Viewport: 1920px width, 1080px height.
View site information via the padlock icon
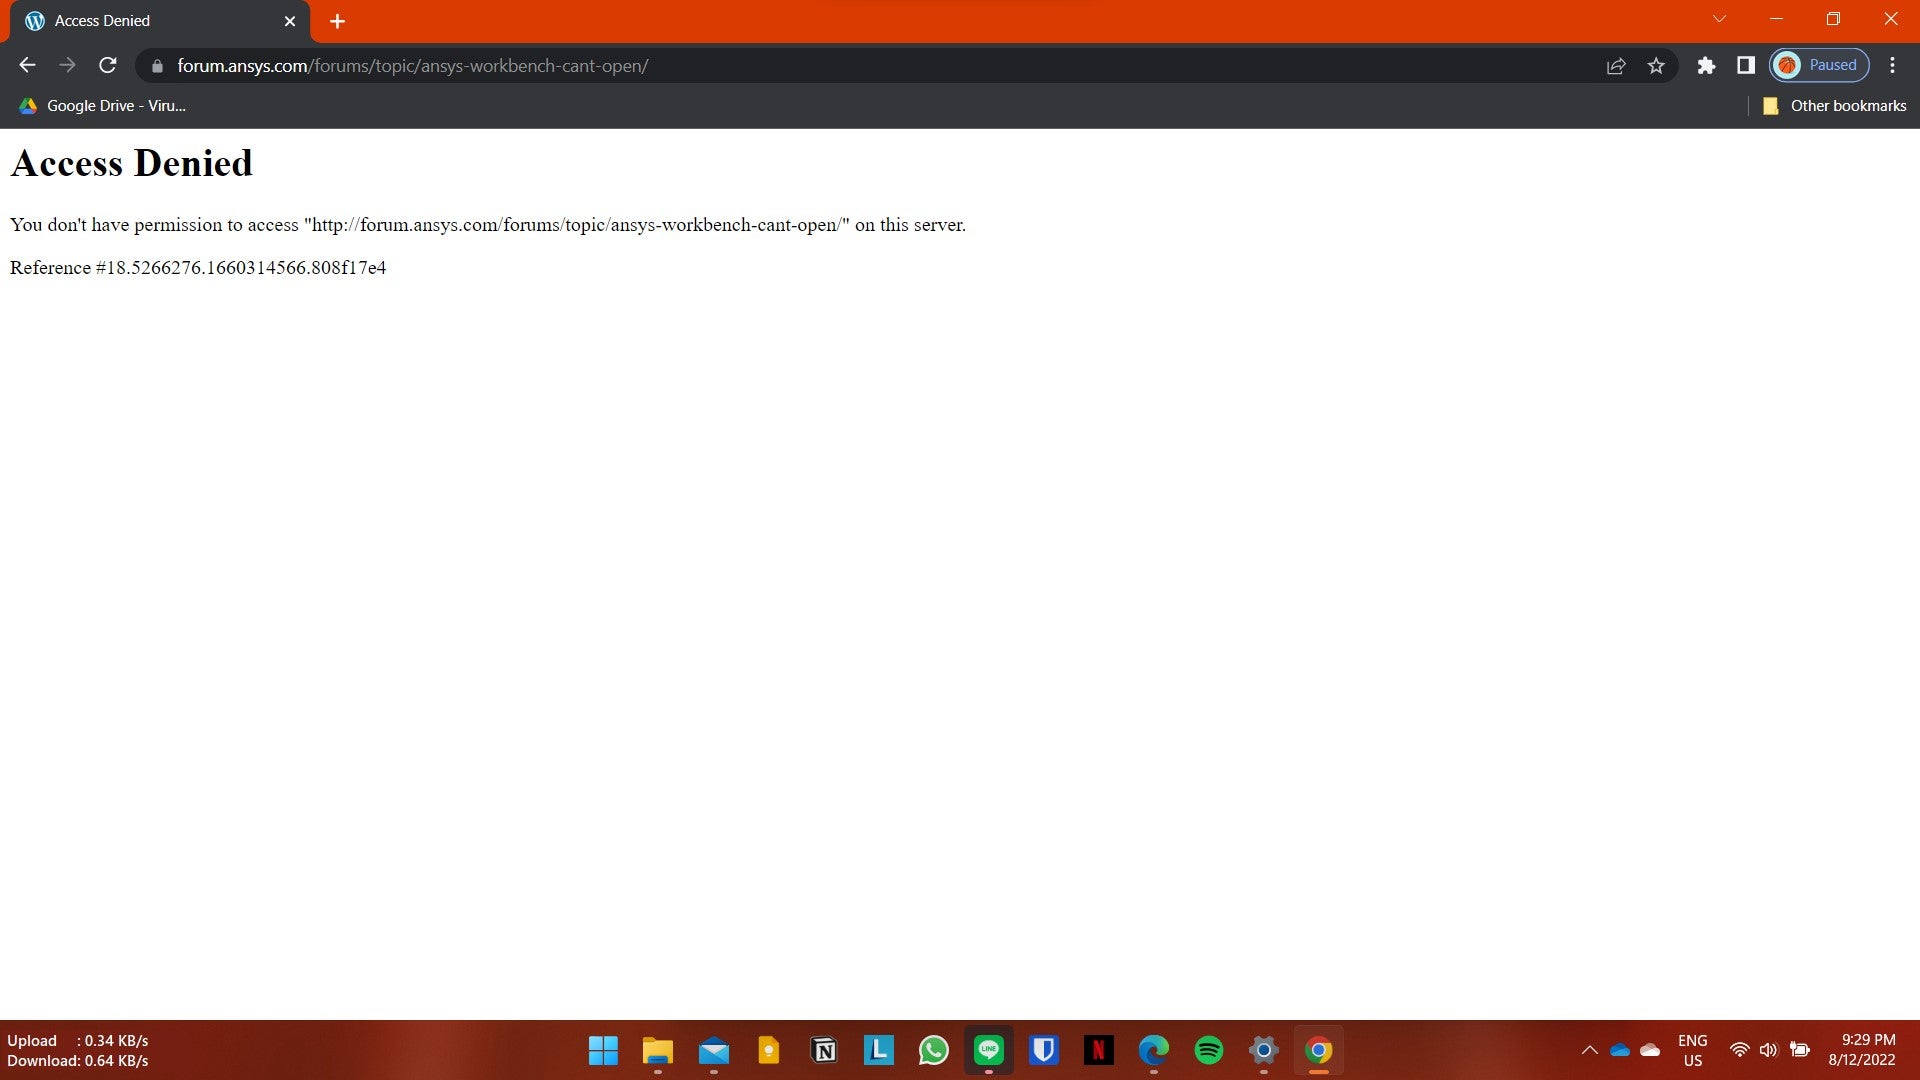[x=157, y=66]
